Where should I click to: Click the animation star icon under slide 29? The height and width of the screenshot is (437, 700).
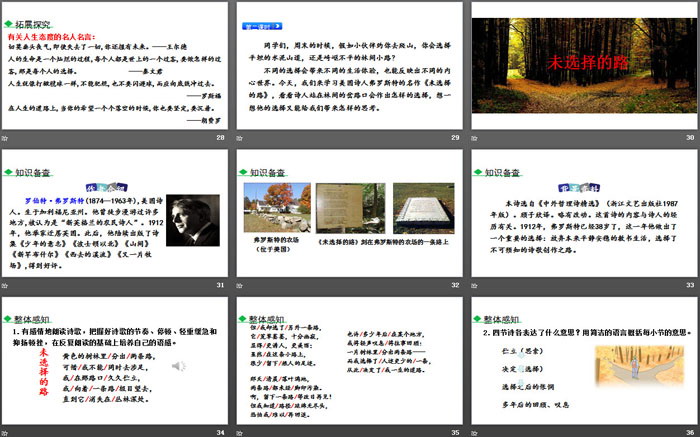(x=239, y=138)
